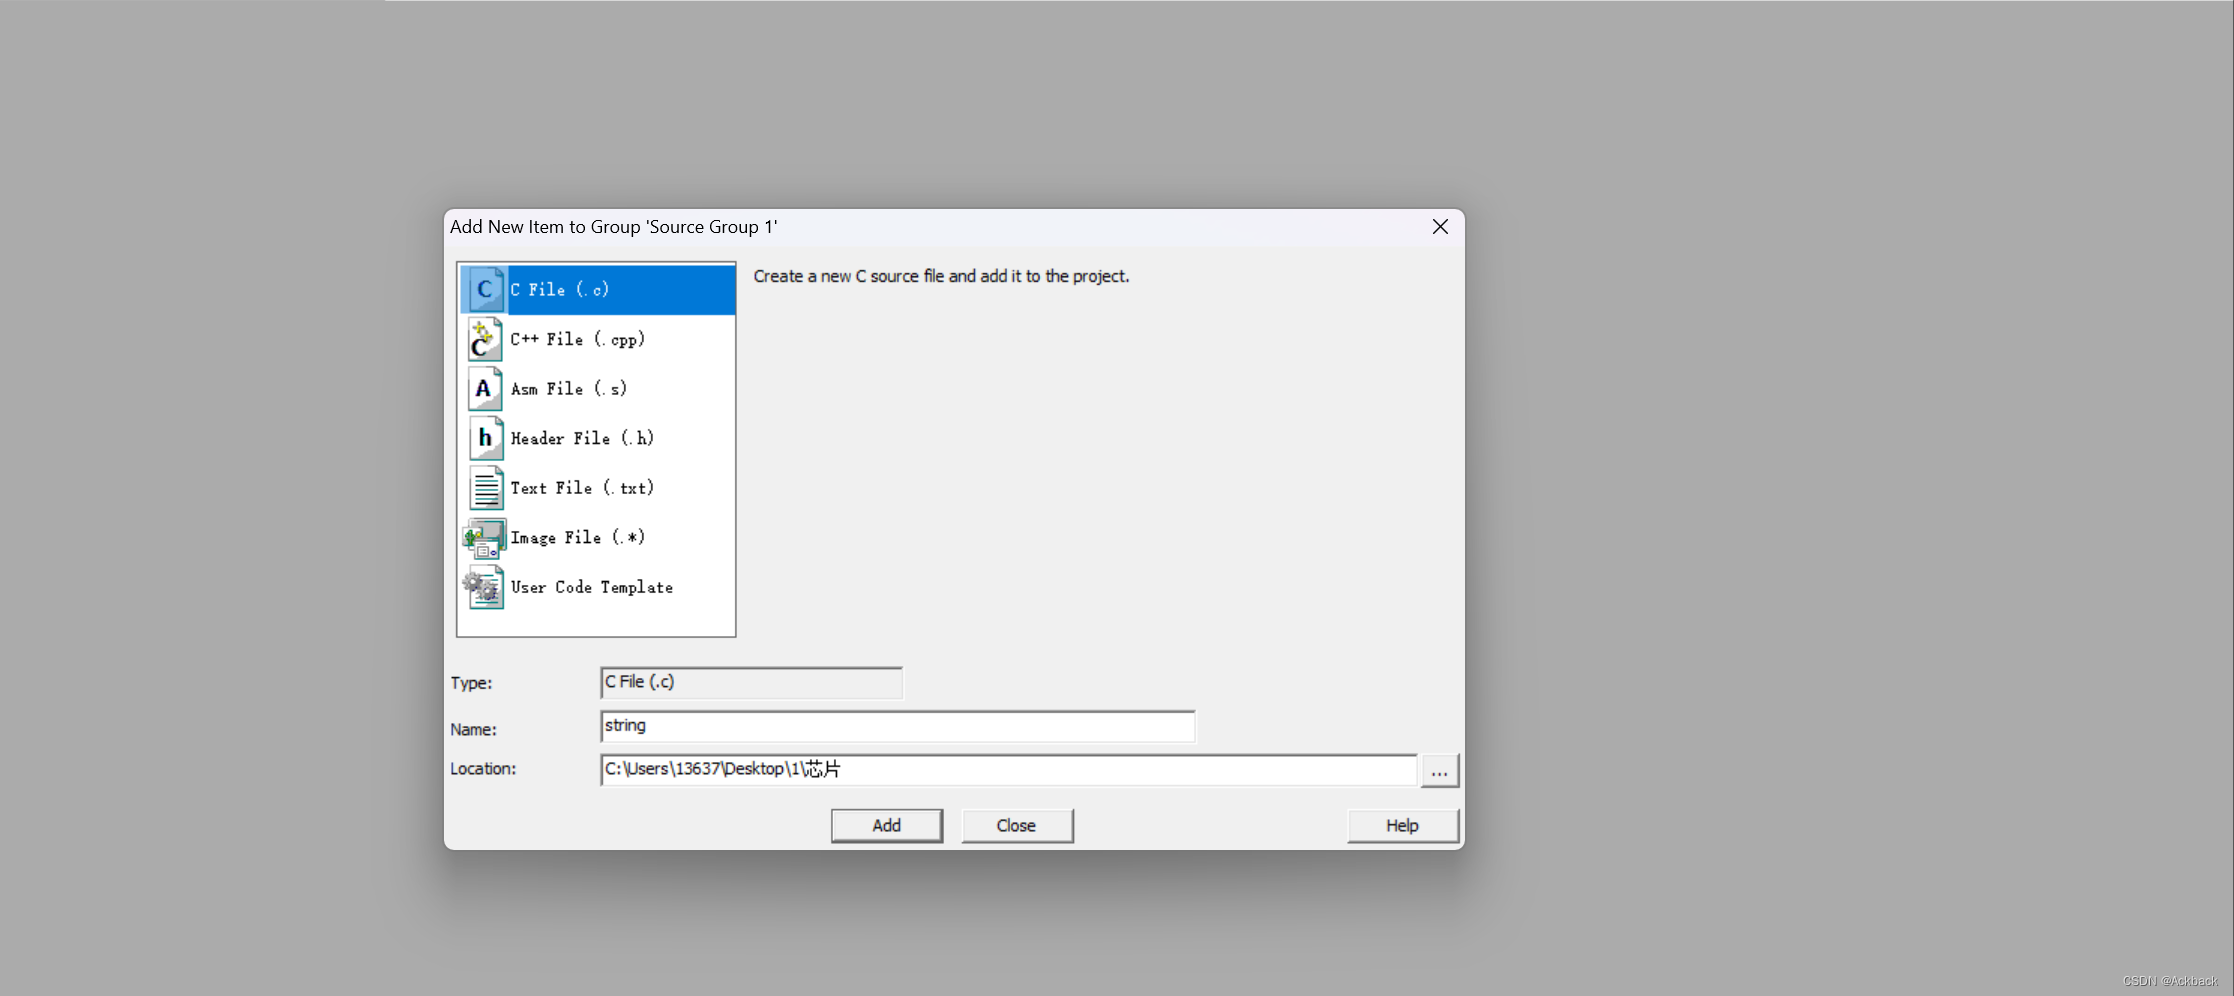
Task: Close the Add New Item dialog with X
Action: tap(1440, 227)
